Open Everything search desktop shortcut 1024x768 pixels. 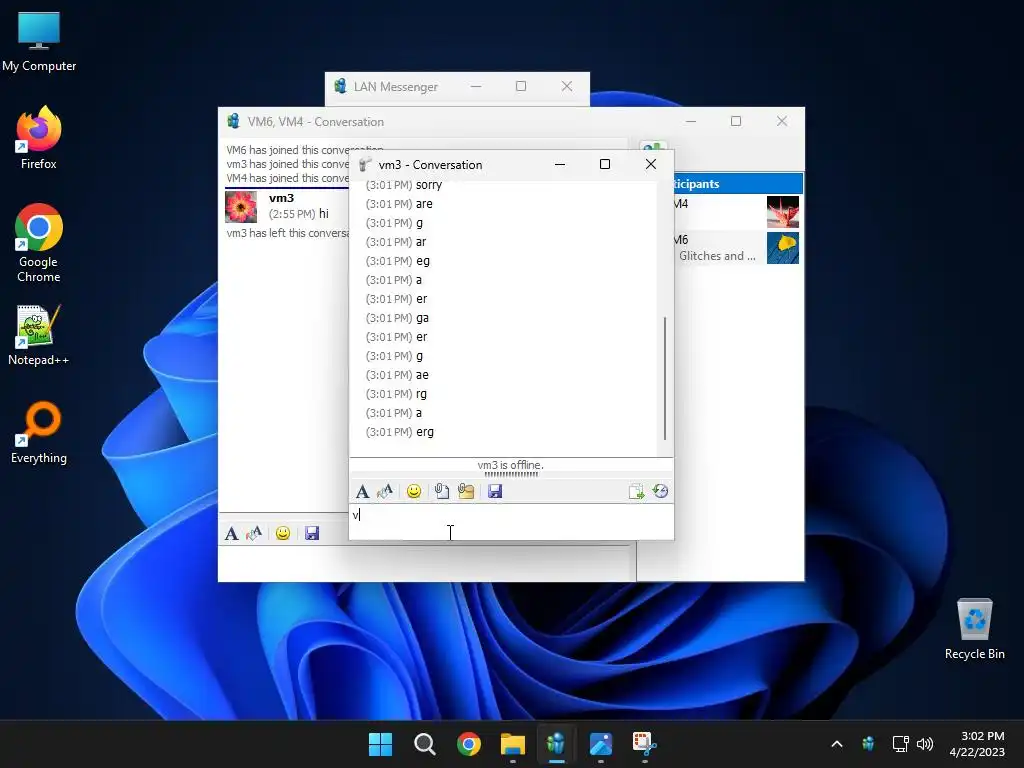click(x=39, y=433)
